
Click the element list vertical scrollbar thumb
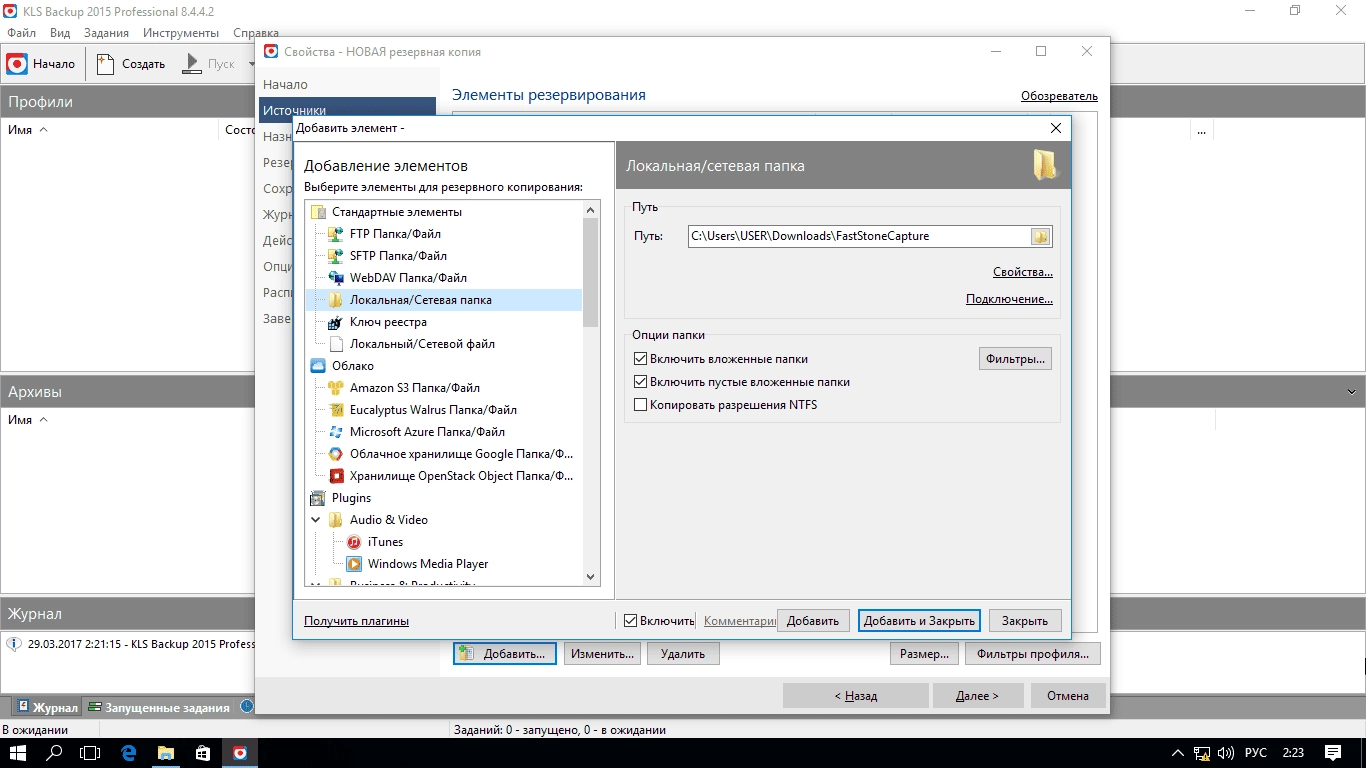590,272
